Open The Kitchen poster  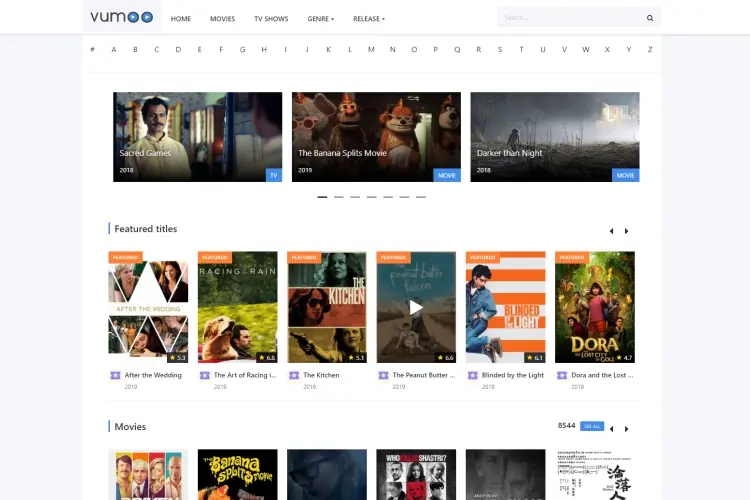(x=327, y=307)
